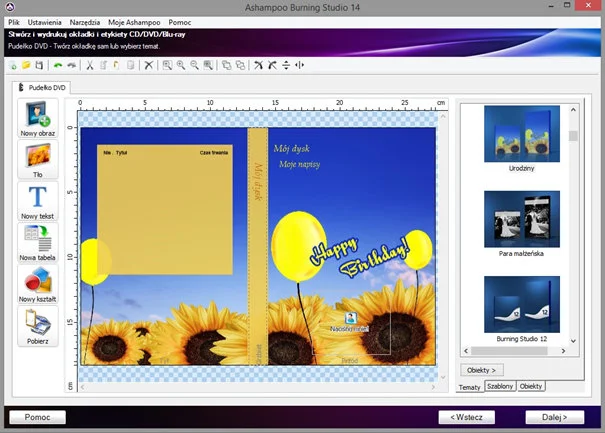Switch to the Obiekty tab
The width and height of the screenshot is (605, 433).
[531, 386]
